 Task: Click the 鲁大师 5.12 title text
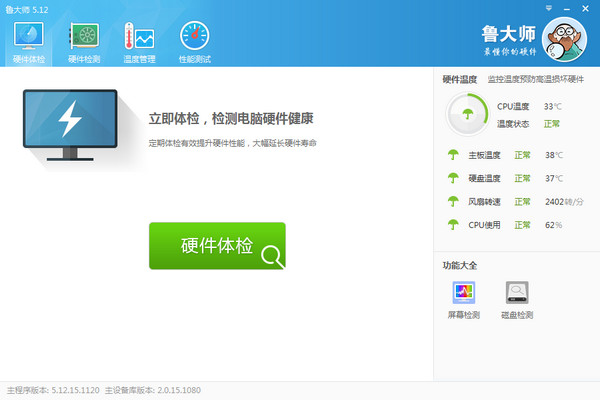pyautogui.click(x=27, y=10)
